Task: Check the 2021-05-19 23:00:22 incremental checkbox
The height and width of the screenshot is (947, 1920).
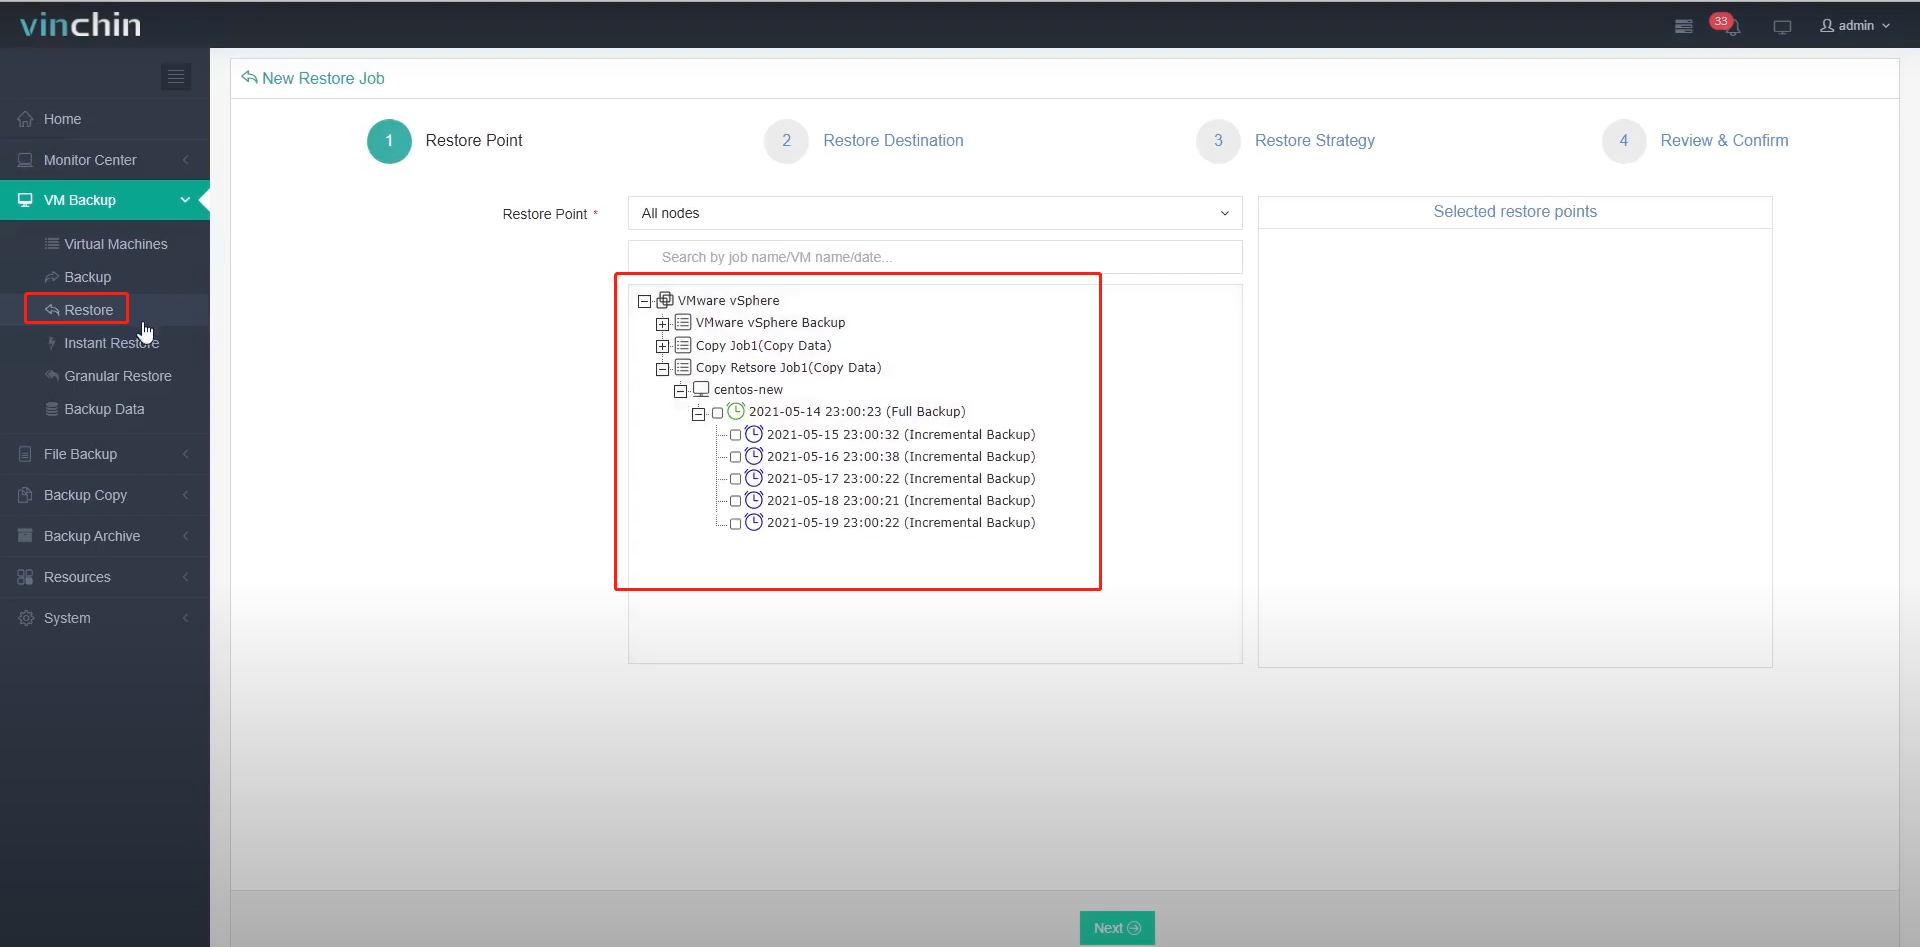Action: click(735, 523)
